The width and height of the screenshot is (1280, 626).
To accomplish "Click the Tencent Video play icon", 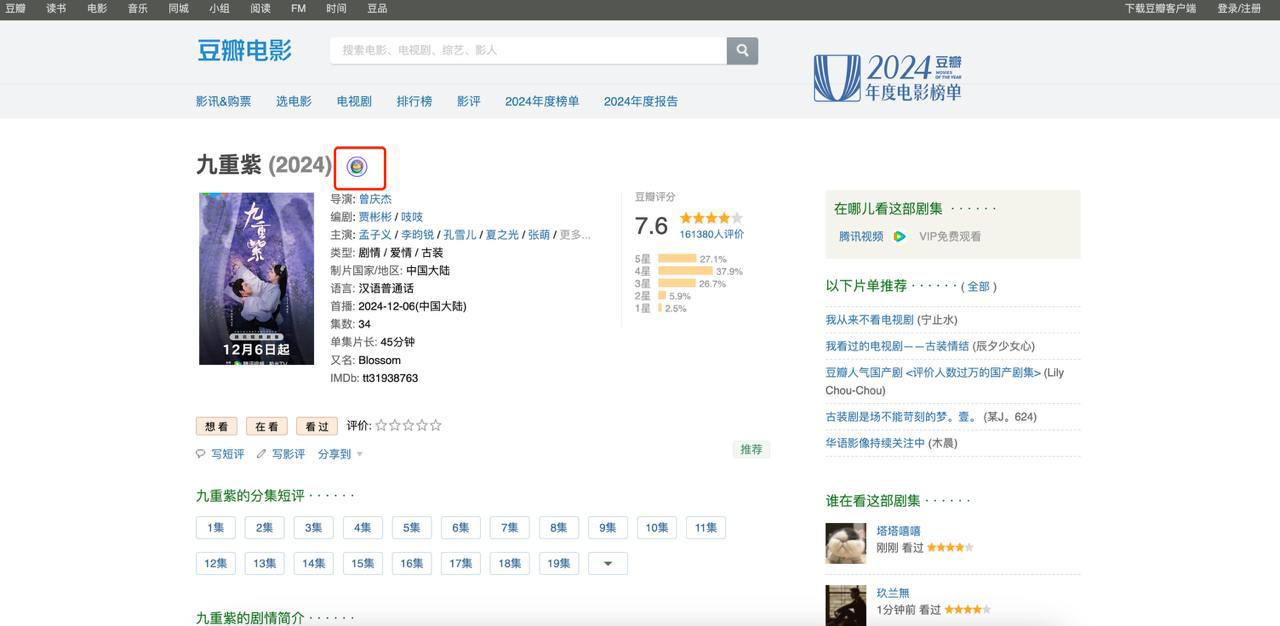I will pyautogui.click(x=899, y=237).
